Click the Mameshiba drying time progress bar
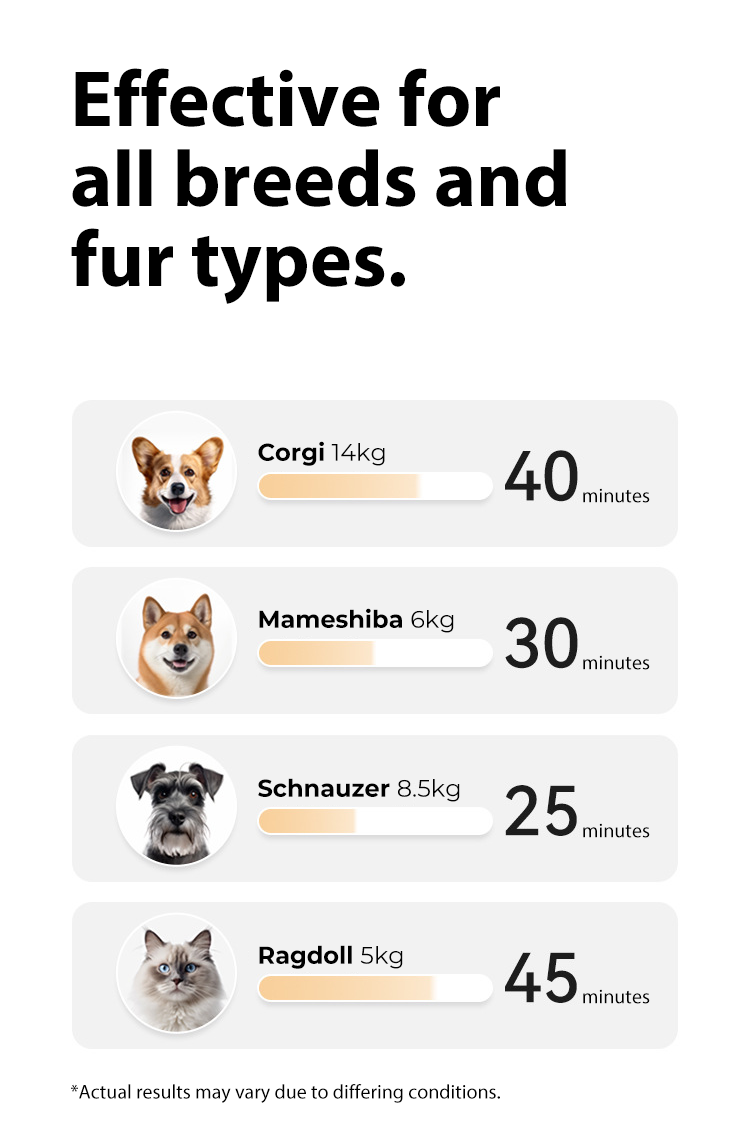Viewport: 750px width, 1148px height. [375, 653]
